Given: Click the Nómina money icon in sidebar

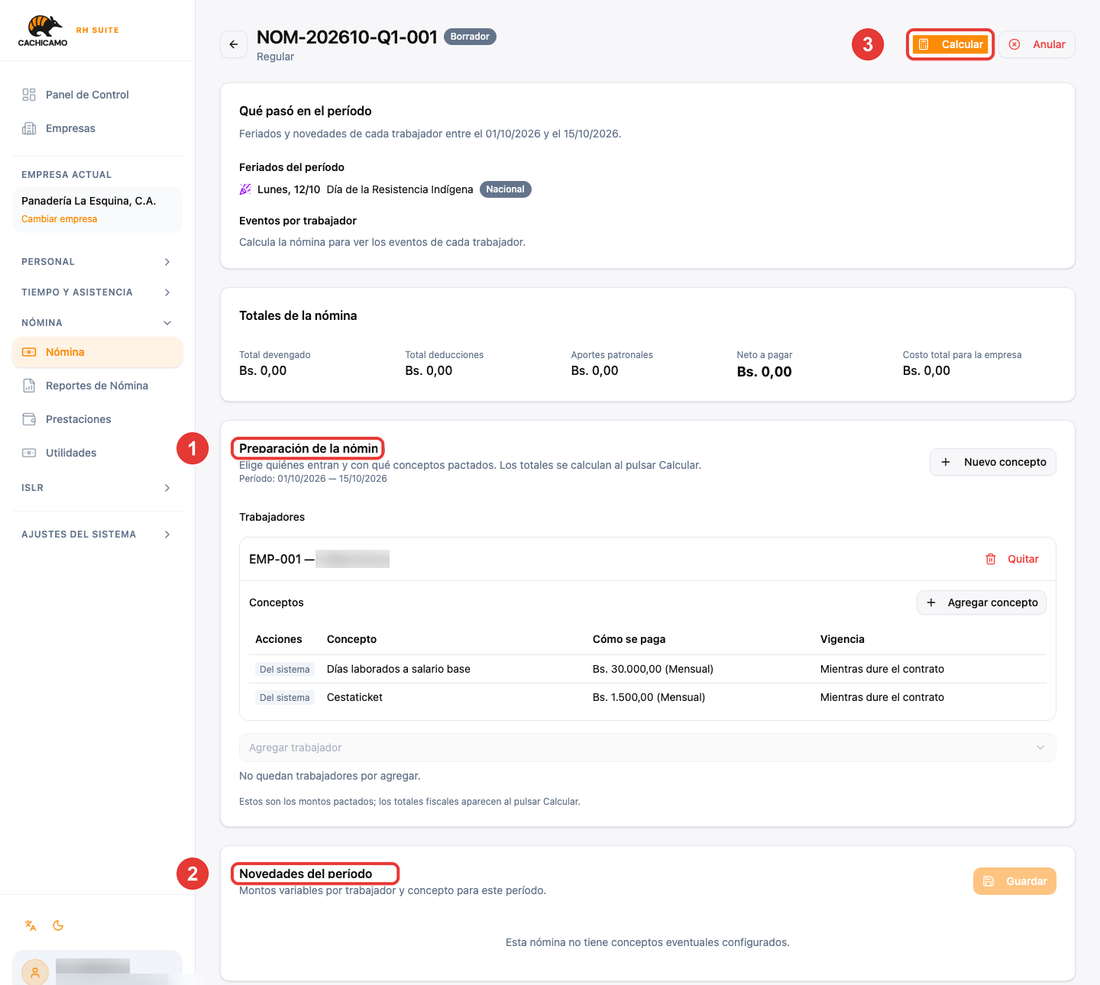Looking at the screenshot, I should 29,352.
